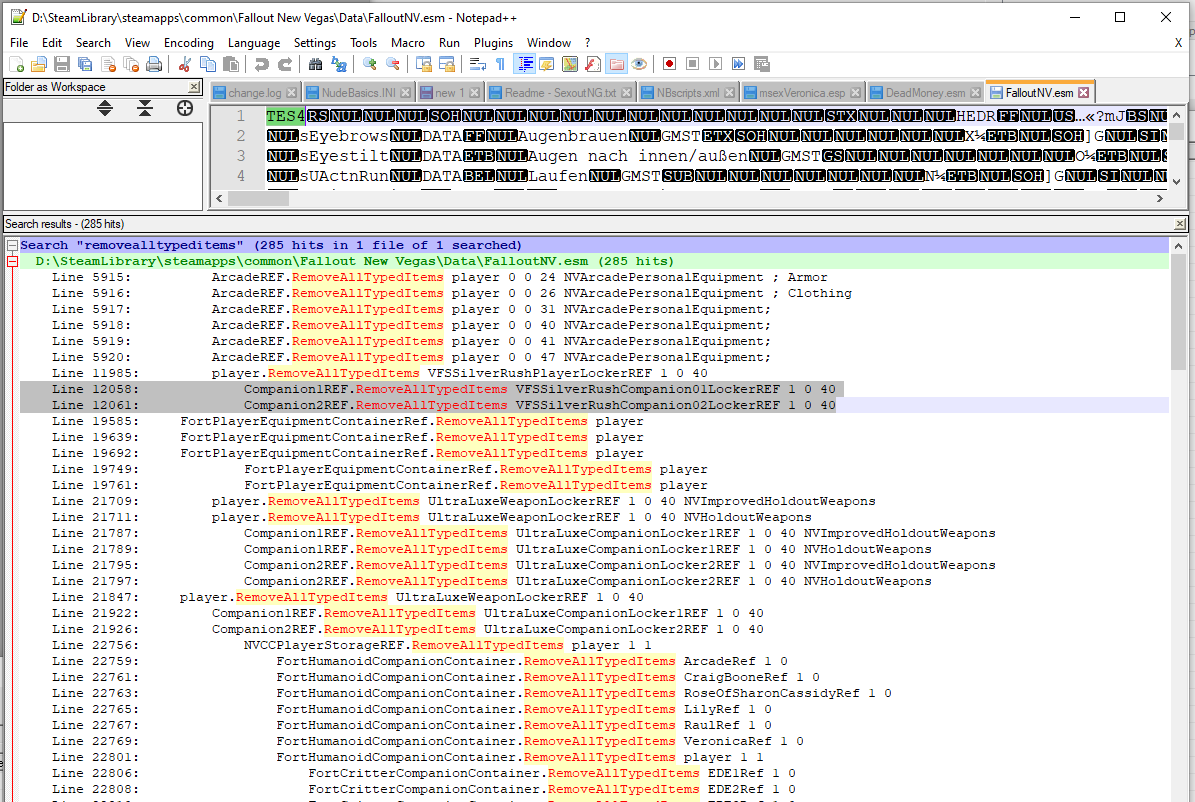Click the Save All icon
Viewport: 1195px width, 802px height.
point(85,64)
